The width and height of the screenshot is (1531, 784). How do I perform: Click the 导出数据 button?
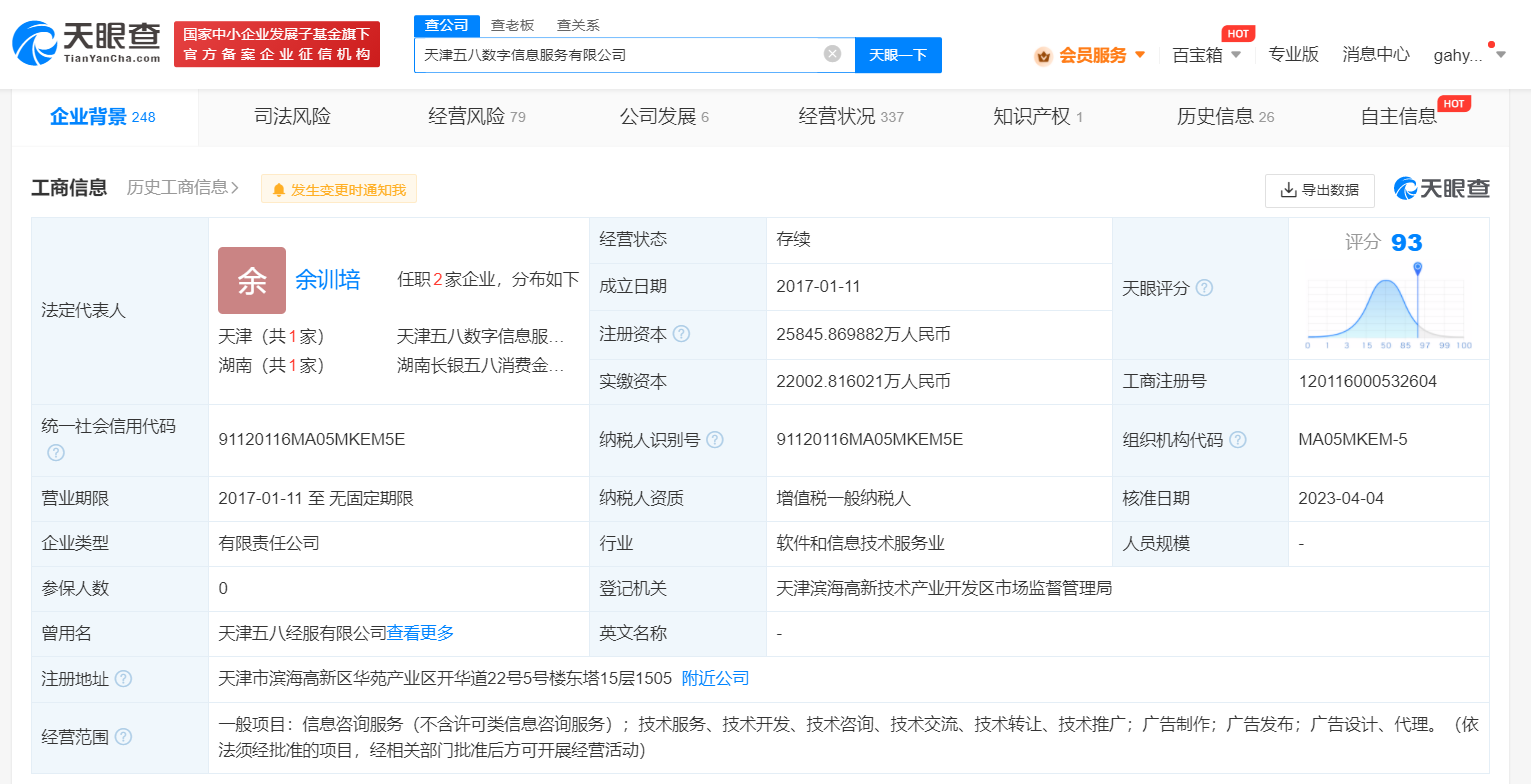click(1320, 190)
